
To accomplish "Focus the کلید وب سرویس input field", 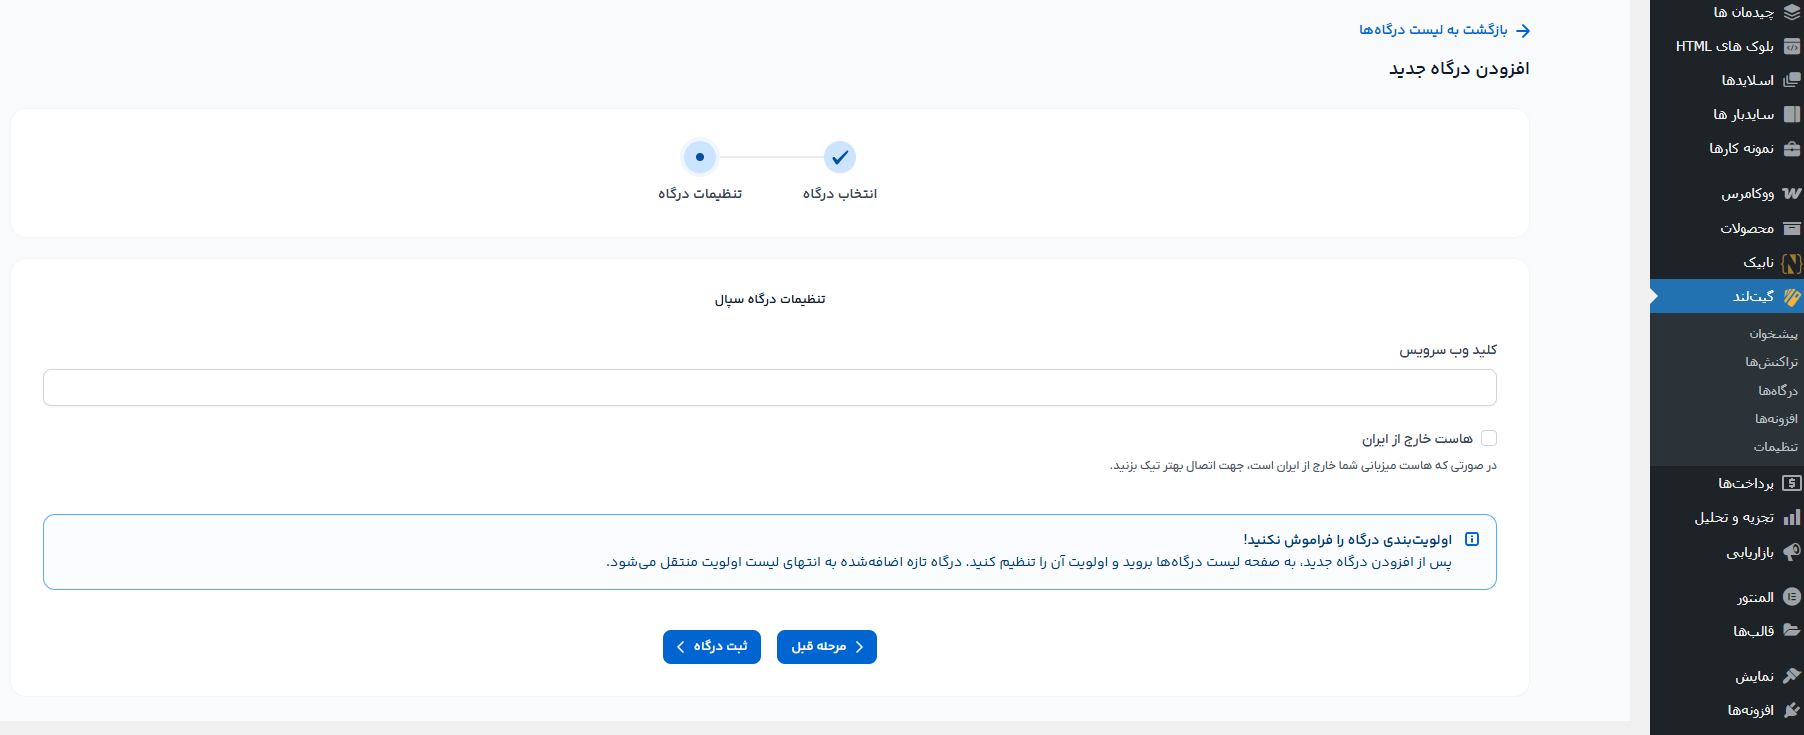I will tap(770, 388).
